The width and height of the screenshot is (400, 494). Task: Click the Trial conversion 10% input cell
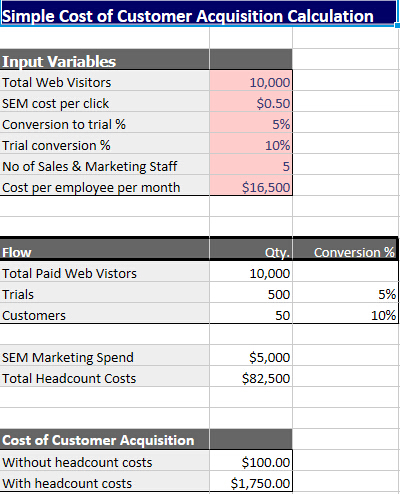pyautogui.click(x=251, y=143)
